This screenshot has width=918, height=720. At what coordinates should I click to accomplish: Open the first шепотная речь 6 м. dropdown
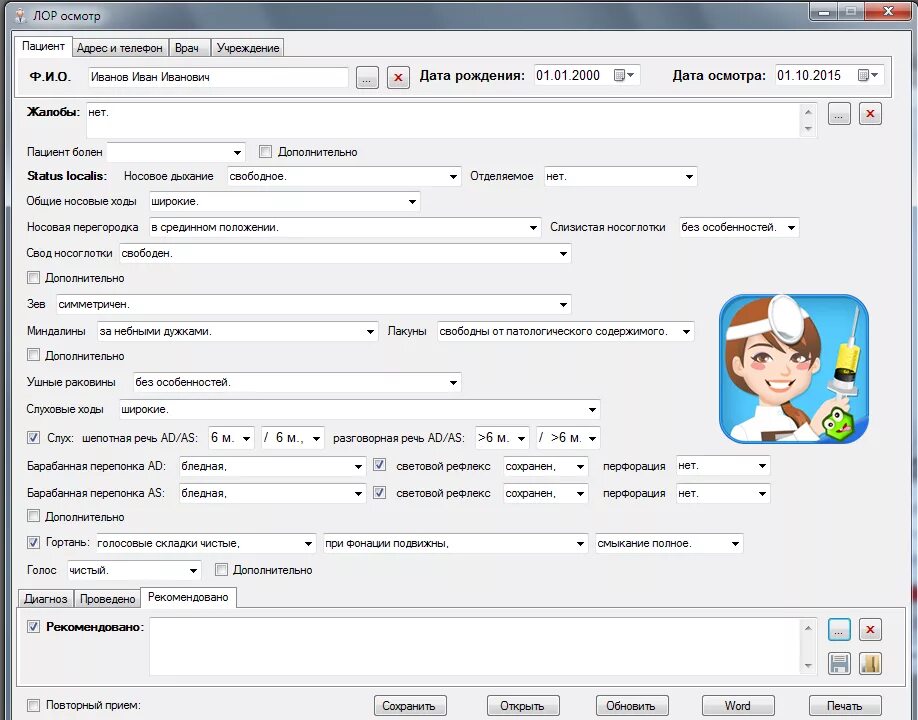pos(247,438)
